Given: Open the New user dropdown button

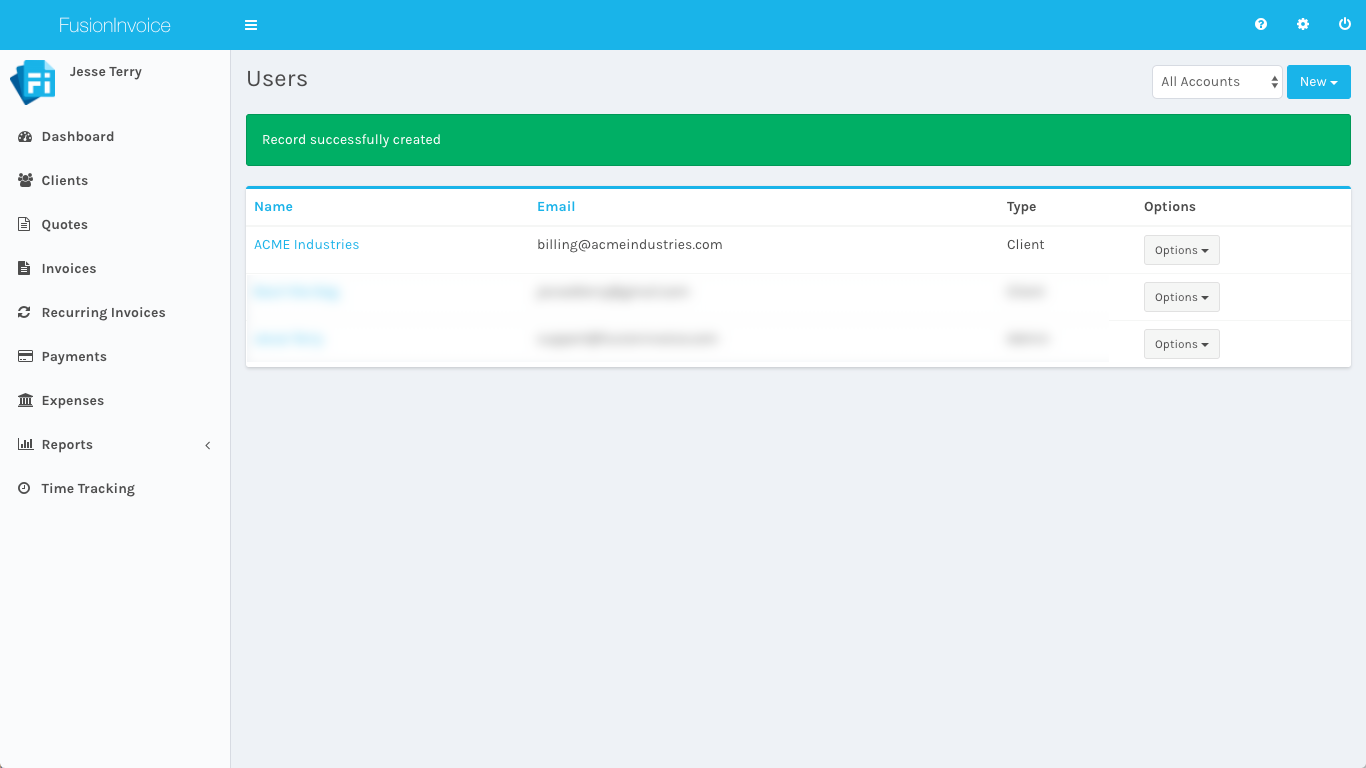Looking at the screenshot, I should [1318, 82].
